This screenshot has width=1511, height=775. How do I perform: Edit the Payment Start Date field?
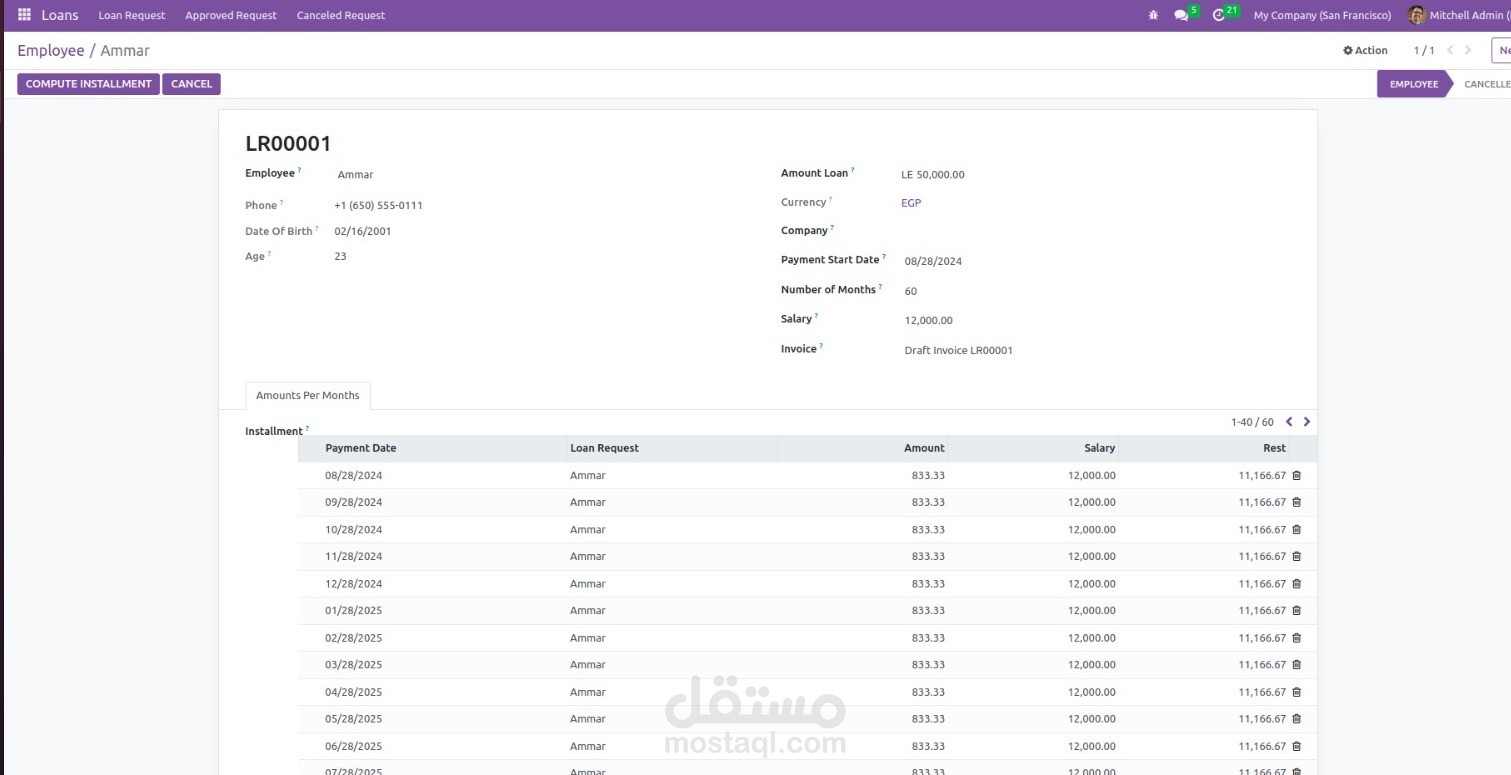(x=933, y=262)
